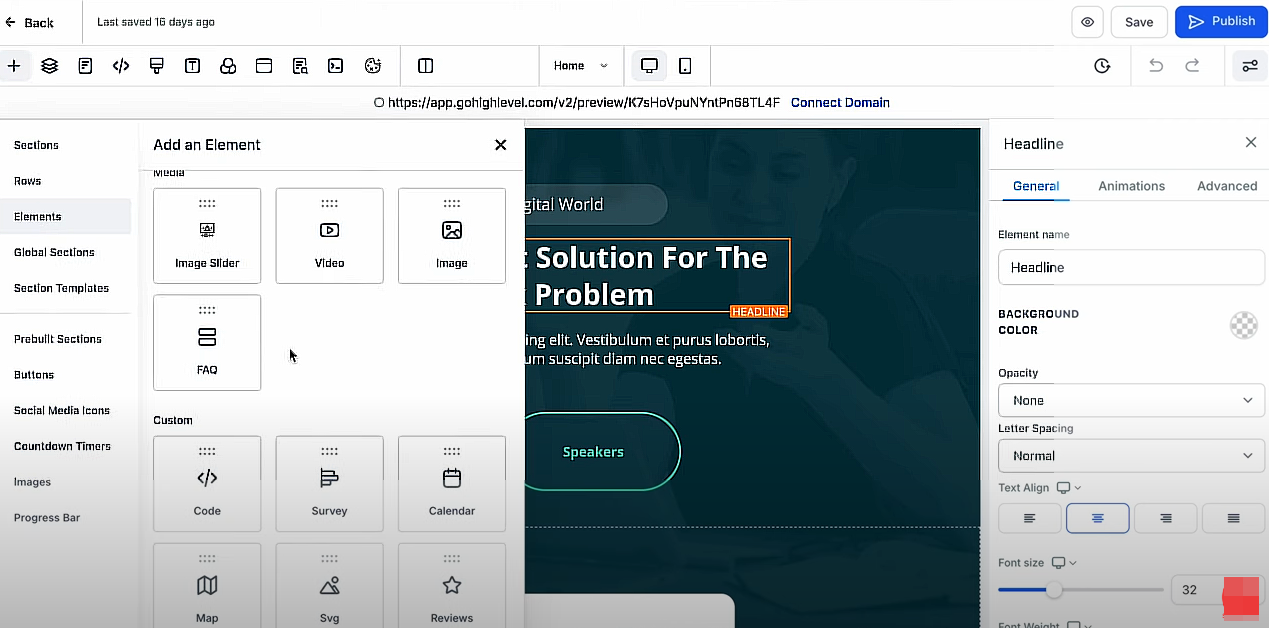Expand the Letter Spacing dropdown
This screenshot has width=1269, height=628.
click(1130, 456)
